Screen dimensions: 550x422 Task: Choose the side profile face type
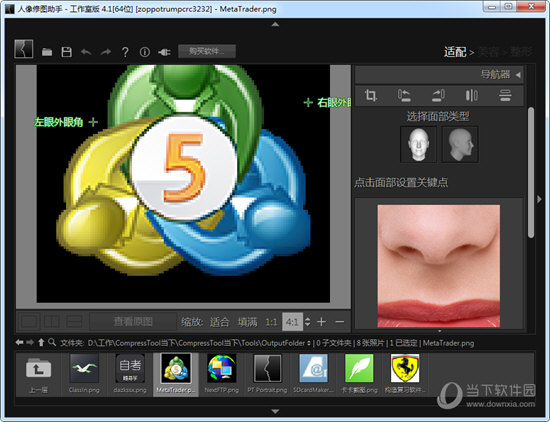pos(460,144)
